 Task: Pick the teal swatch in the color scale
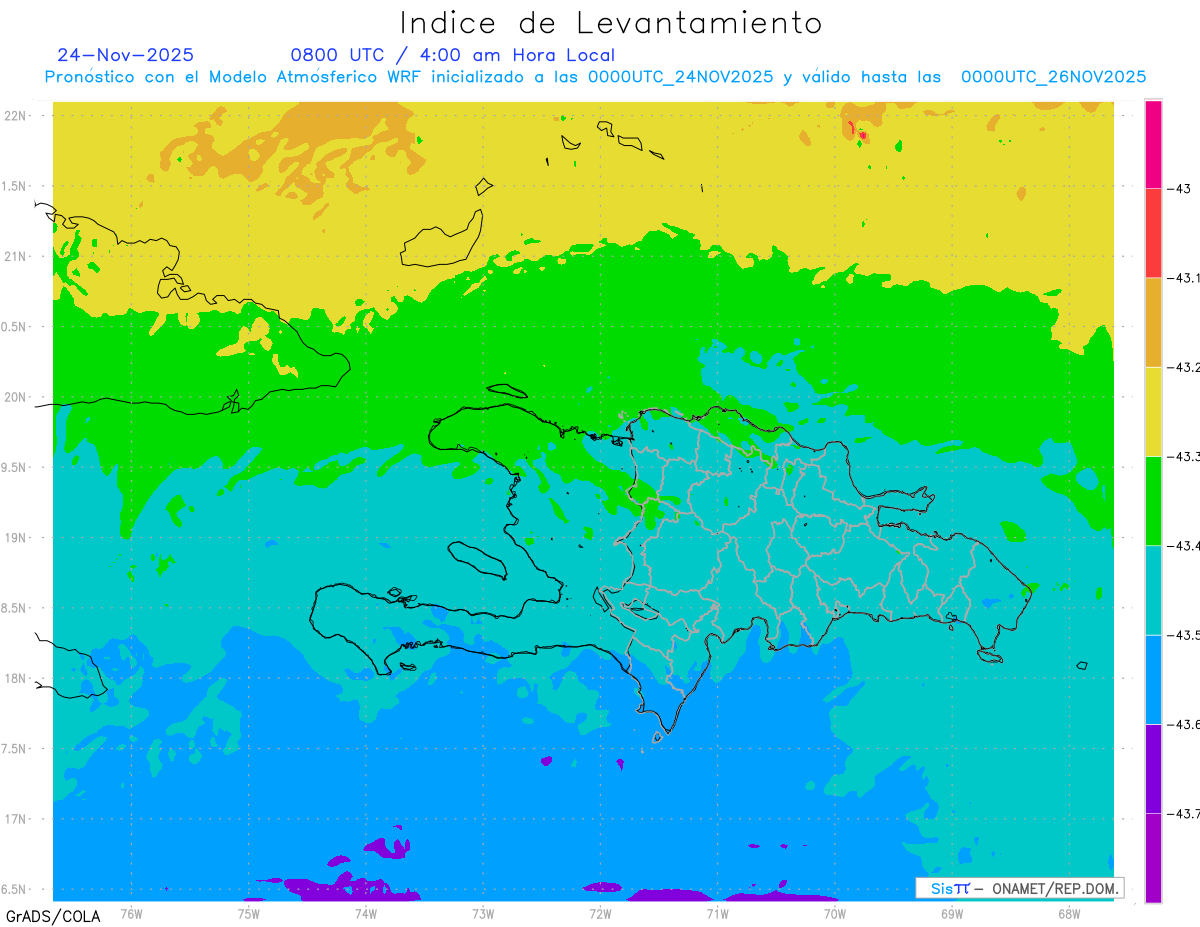tap(1153, 590)
